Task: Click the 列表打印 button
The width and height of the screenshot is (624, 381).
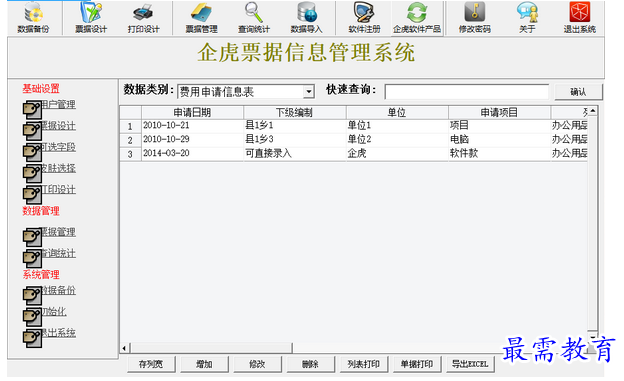Action: pyautogui.click(x=364, y=364)
